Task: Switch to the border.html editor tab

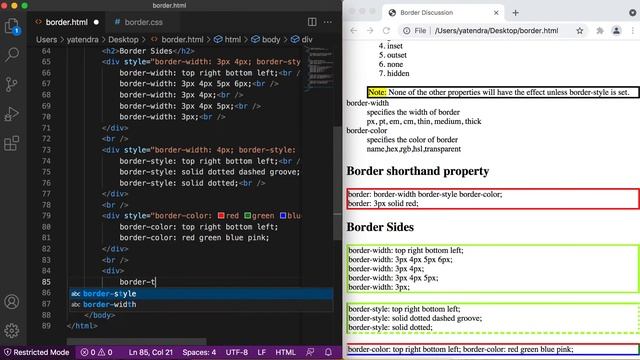Action: (x=66, y=22)
